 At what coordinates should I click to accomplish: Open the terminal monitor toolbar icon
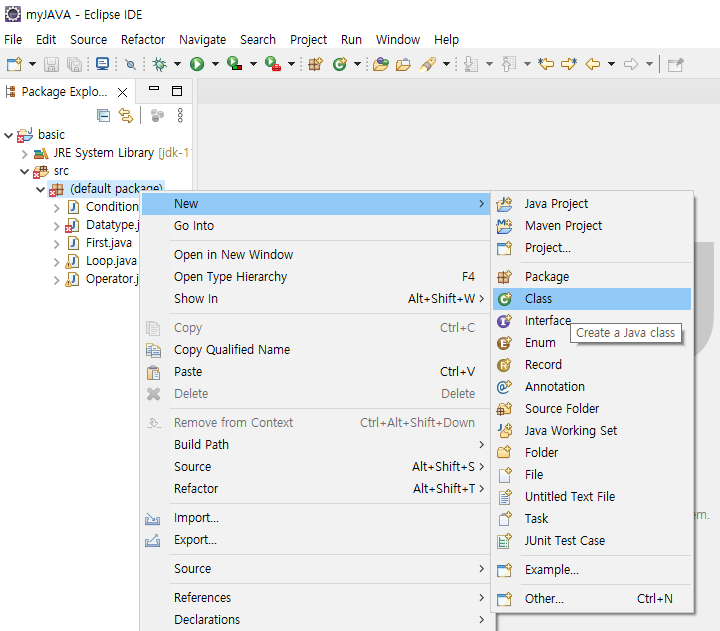pyautogui.click(x=102, y=64)
